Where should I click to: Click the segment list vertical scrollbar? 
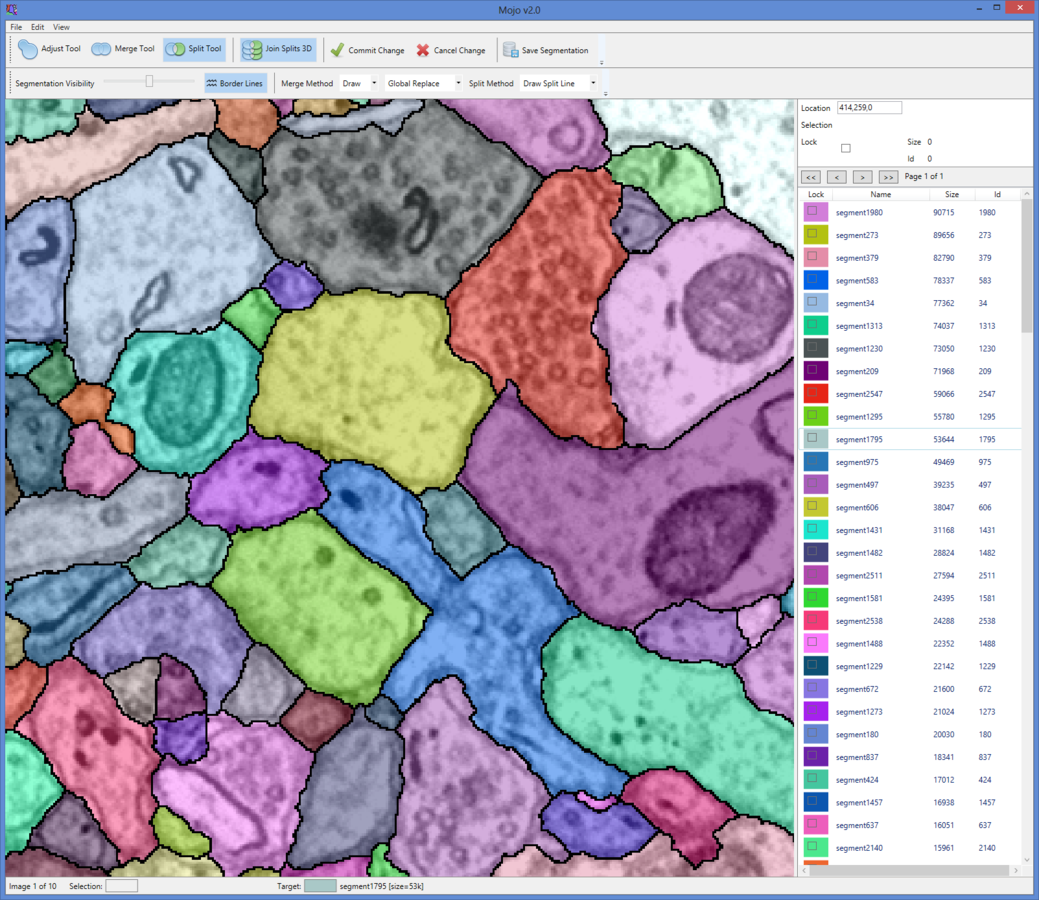click(x=1027, y=265)
